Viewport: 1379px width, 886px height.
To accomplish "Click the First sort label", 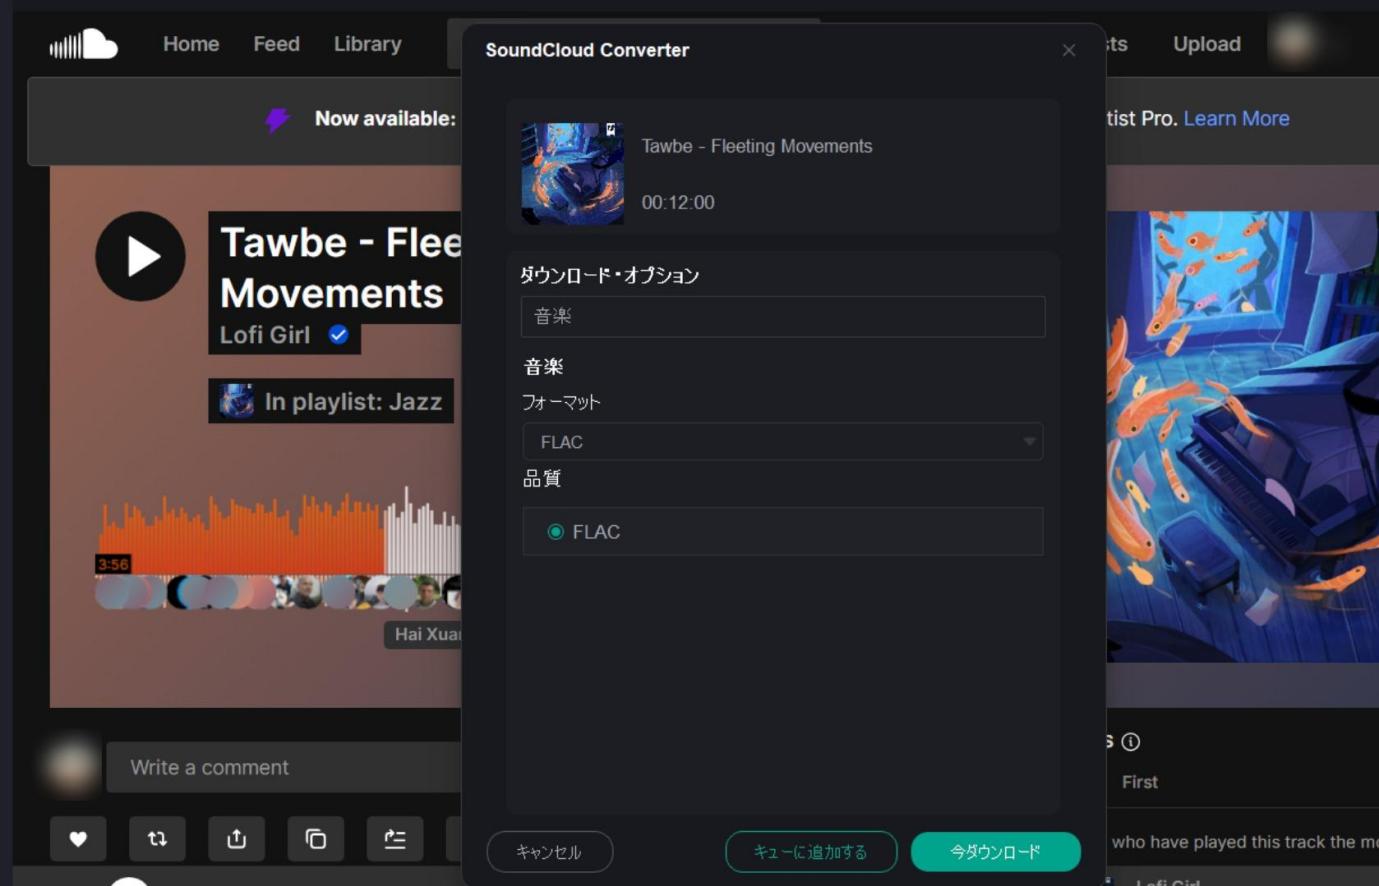I will click(x=1140, y=782).
